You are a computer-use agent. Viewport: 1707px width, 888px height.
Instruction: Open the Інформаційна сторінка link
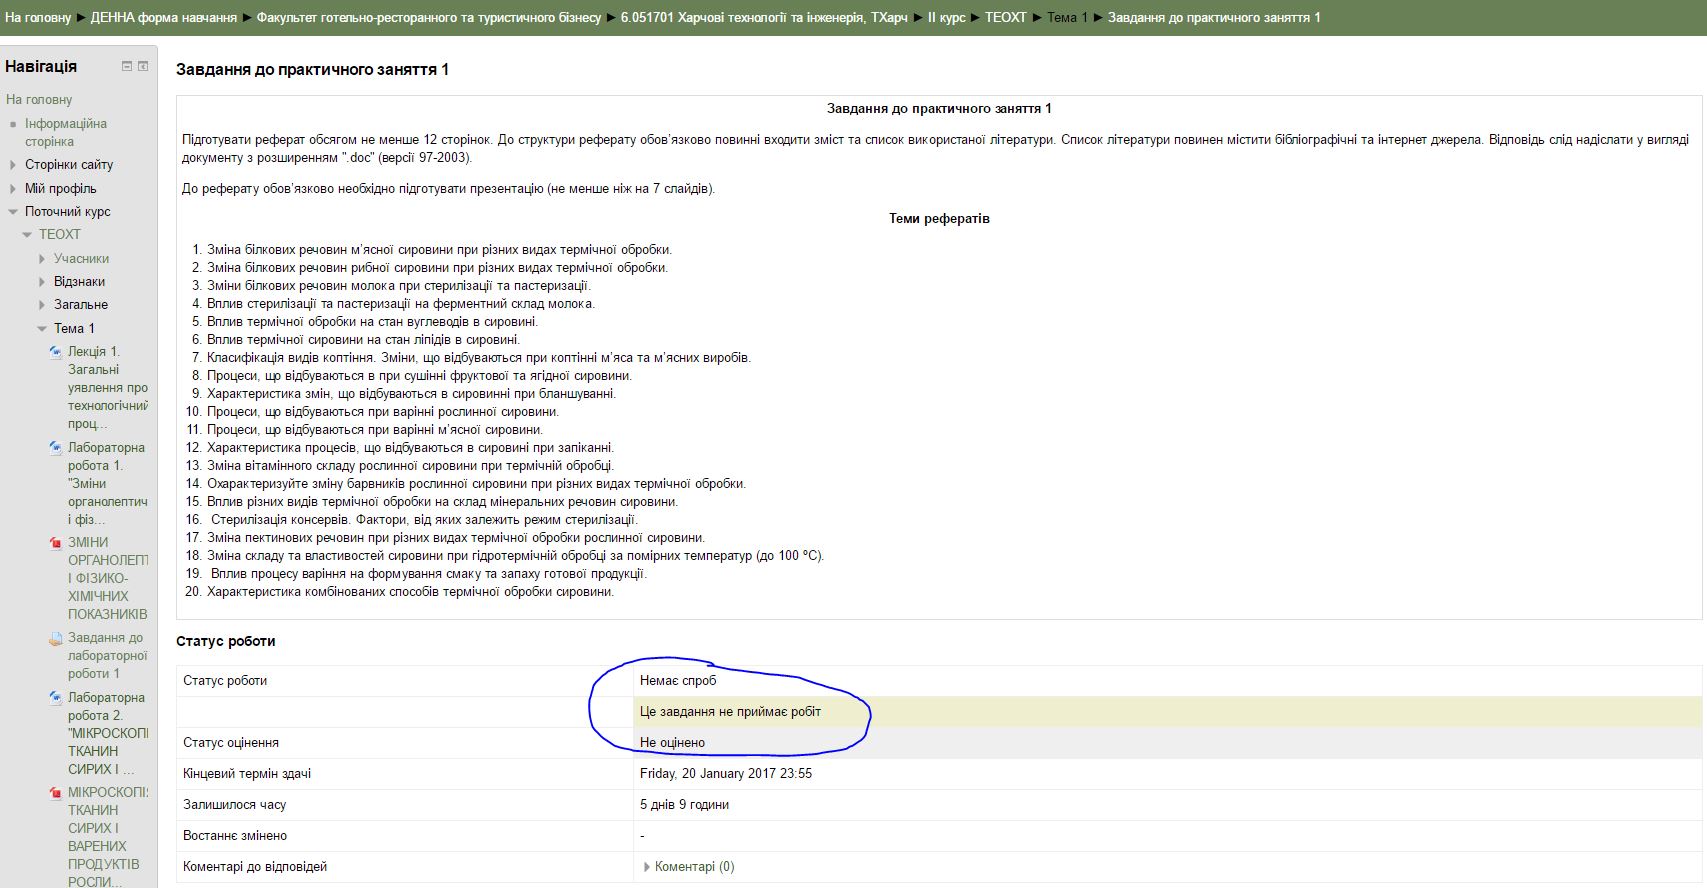[x=65, y=132]
